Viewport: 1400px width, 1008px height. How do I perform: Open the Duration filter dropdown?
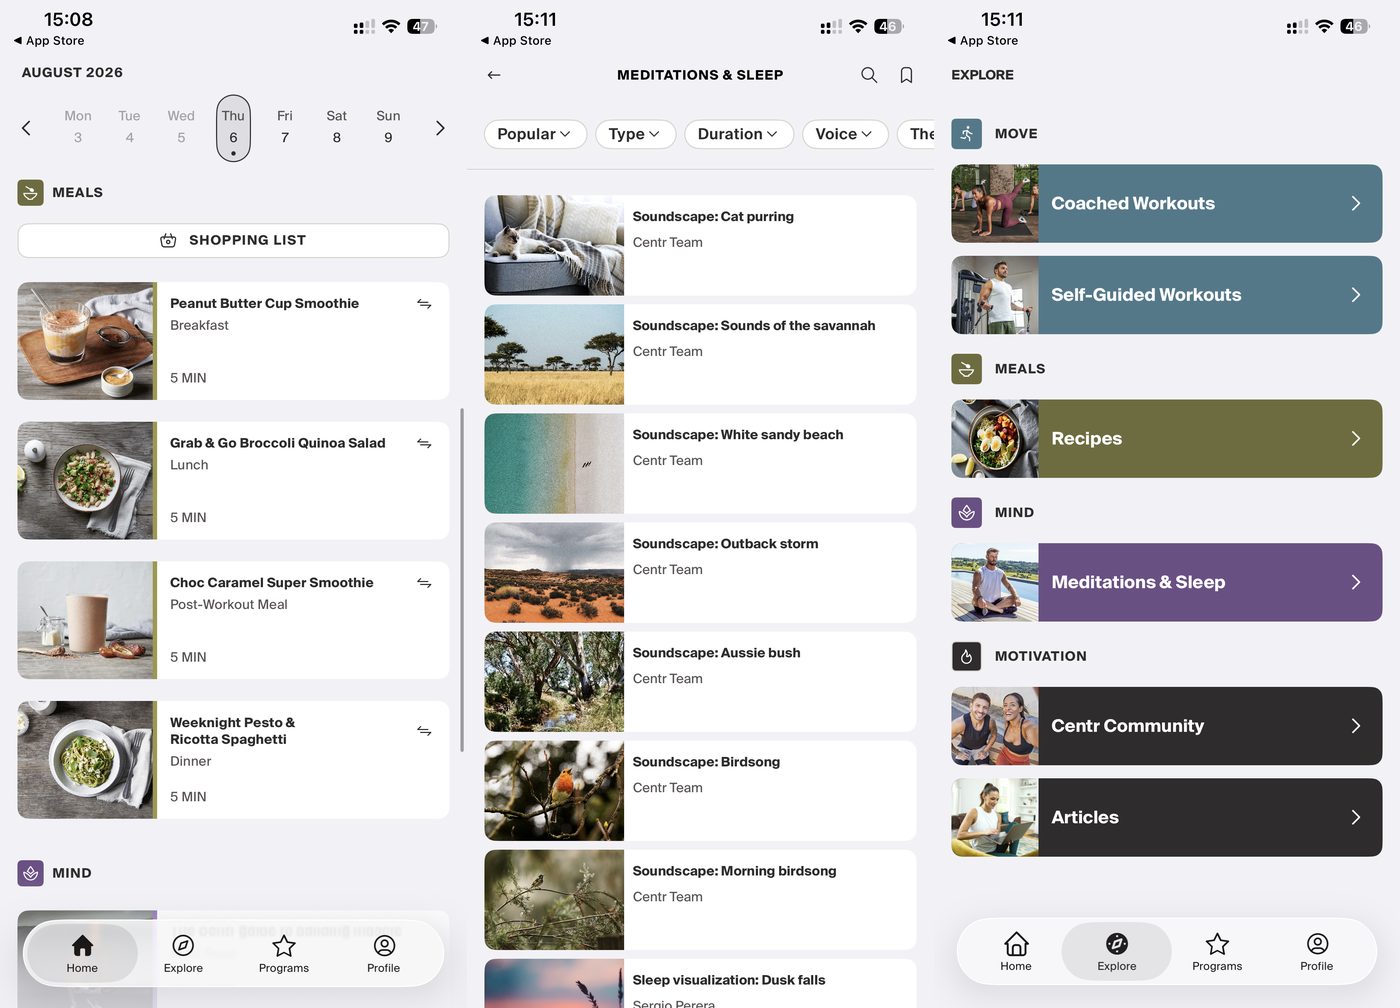click(x=739, y=134)
